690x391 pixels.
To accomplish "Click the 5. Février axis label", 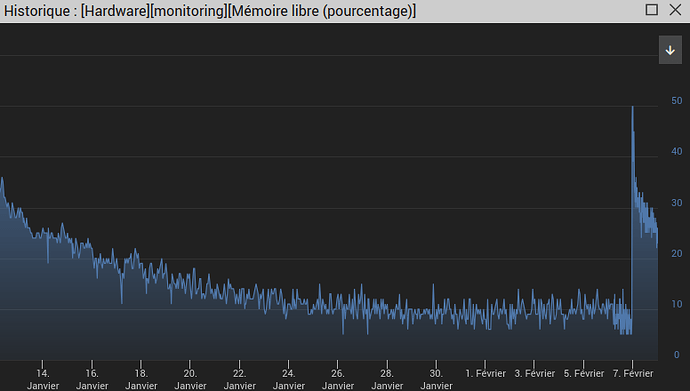I will pyautogui.click(x=584, y=373).
